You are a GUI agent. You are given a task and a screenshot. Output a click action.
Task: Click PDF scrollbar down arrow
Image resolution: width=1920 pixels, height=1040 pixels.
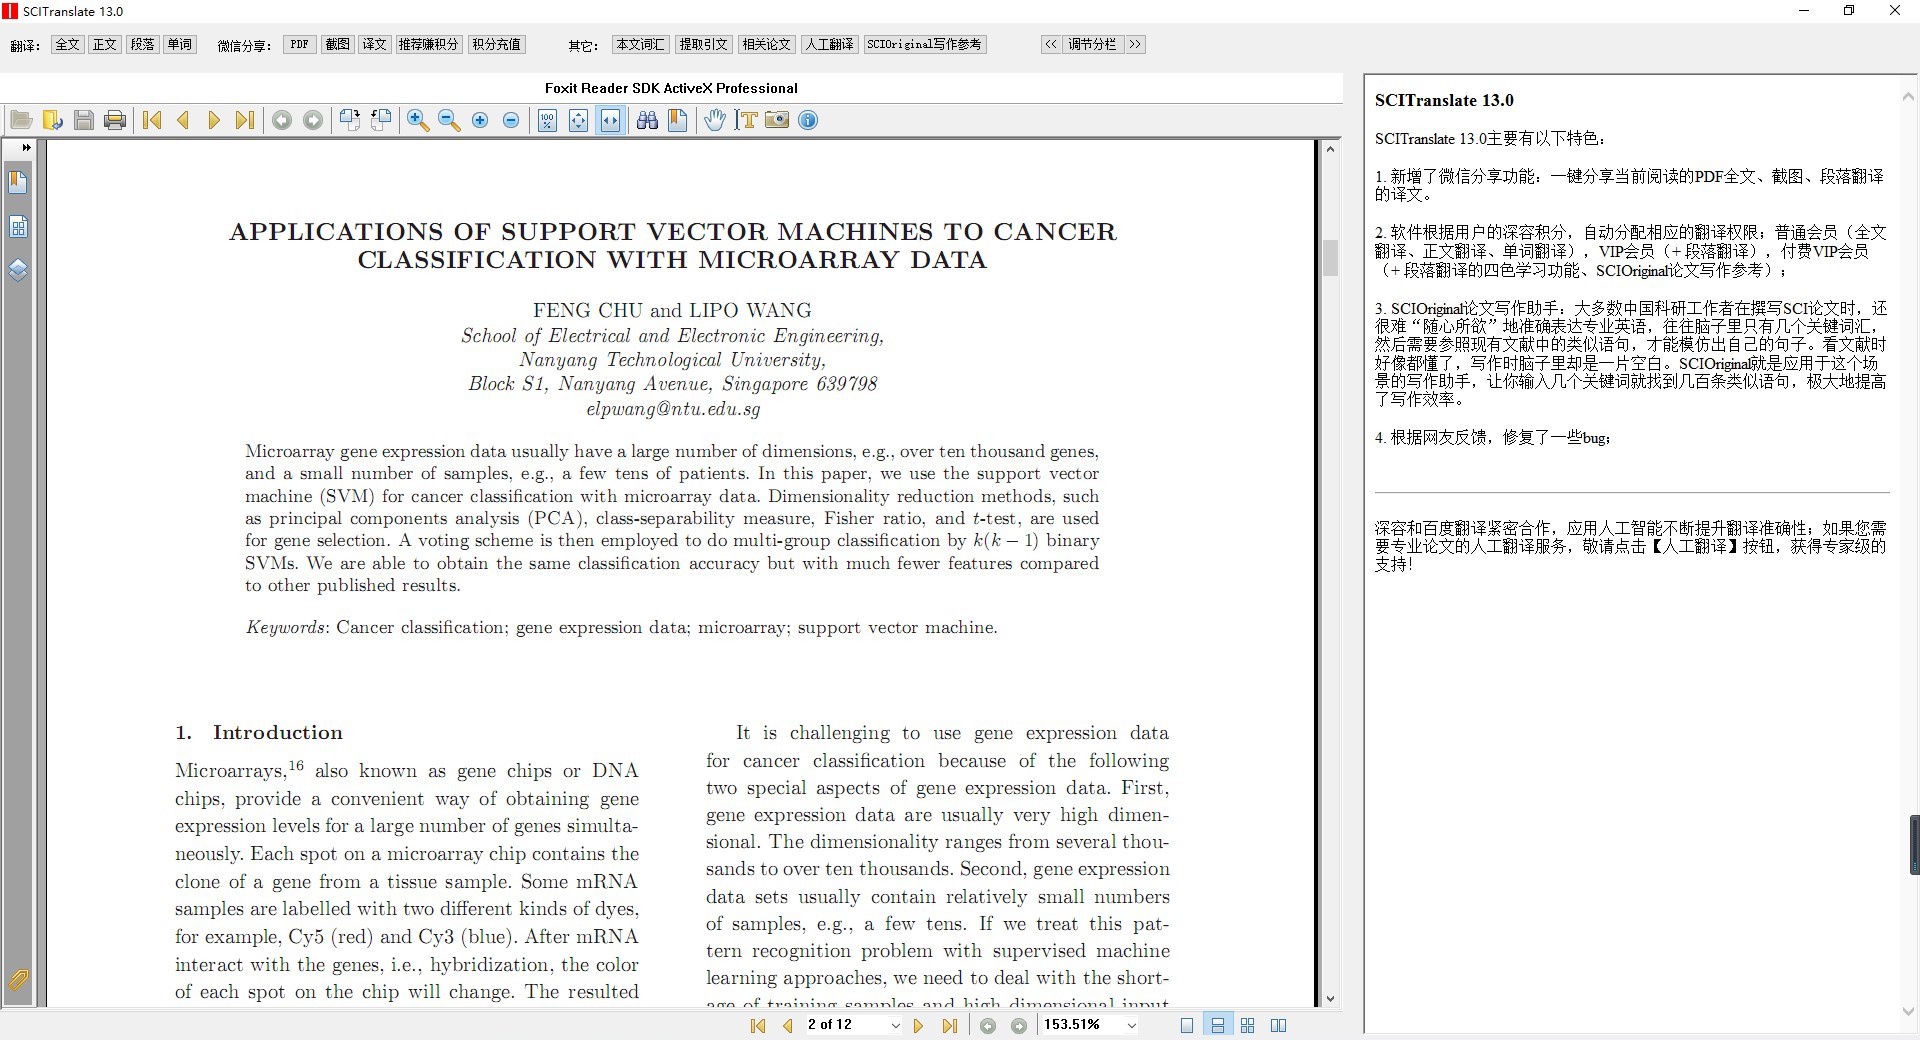(1330, 998)
